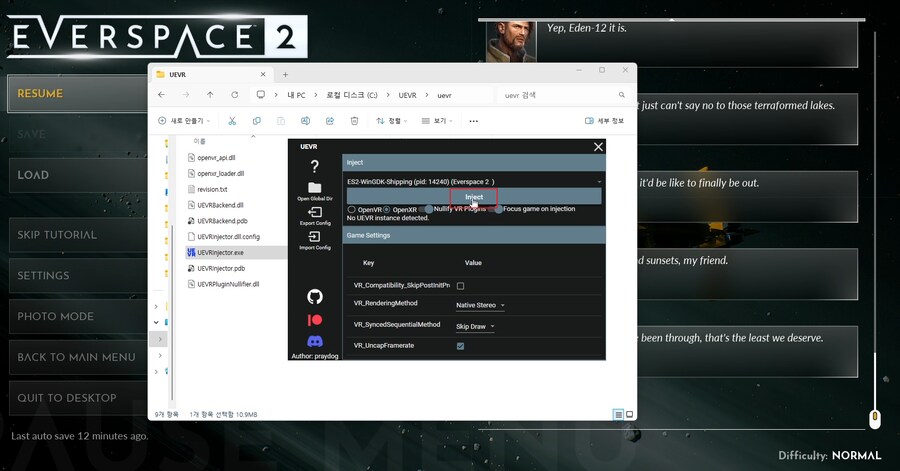Open the 새로 만들기 (New) dropdown
The image size is (900, 471).
point(184,120)
